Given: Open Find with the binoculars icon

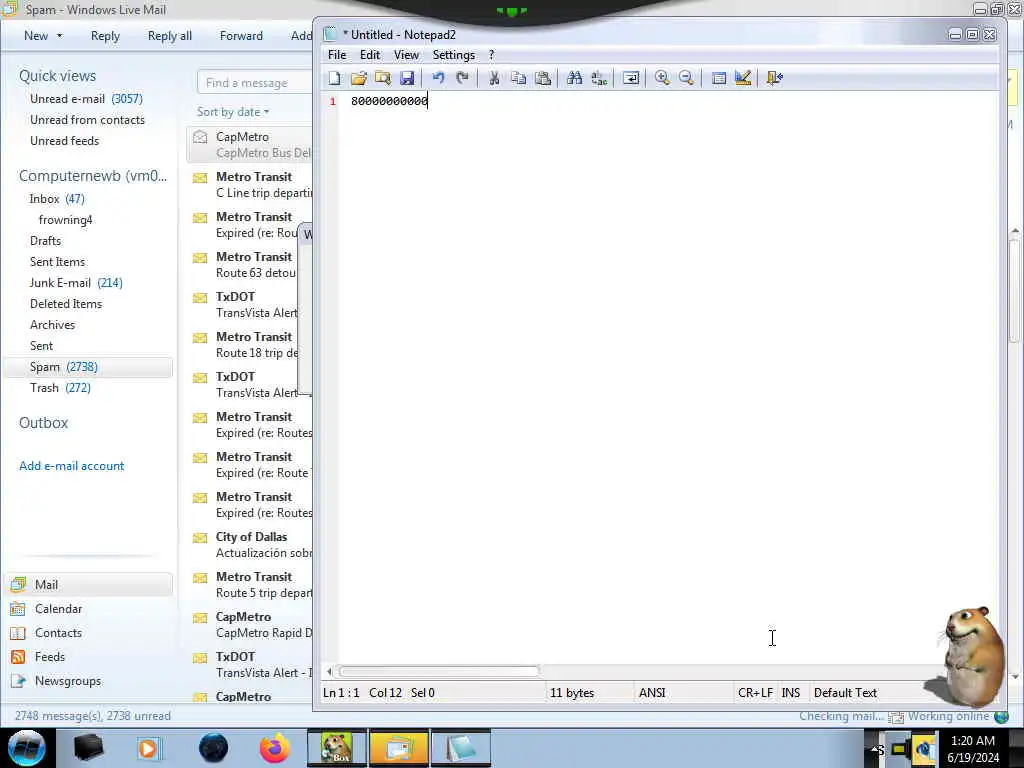Looking at the screenshot, I should (575, 78).
